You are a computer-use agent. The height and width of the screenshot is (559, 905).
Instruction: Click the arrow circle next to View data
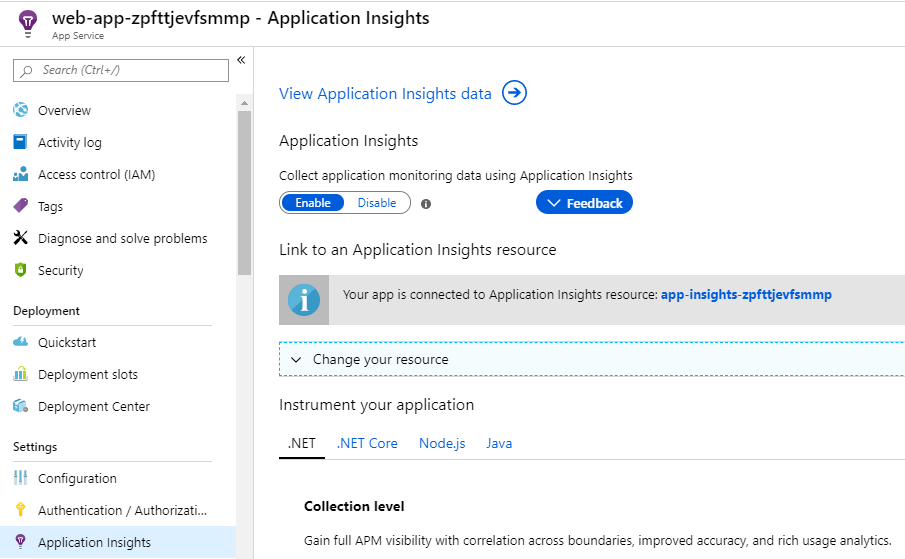[x=514, y=93]
